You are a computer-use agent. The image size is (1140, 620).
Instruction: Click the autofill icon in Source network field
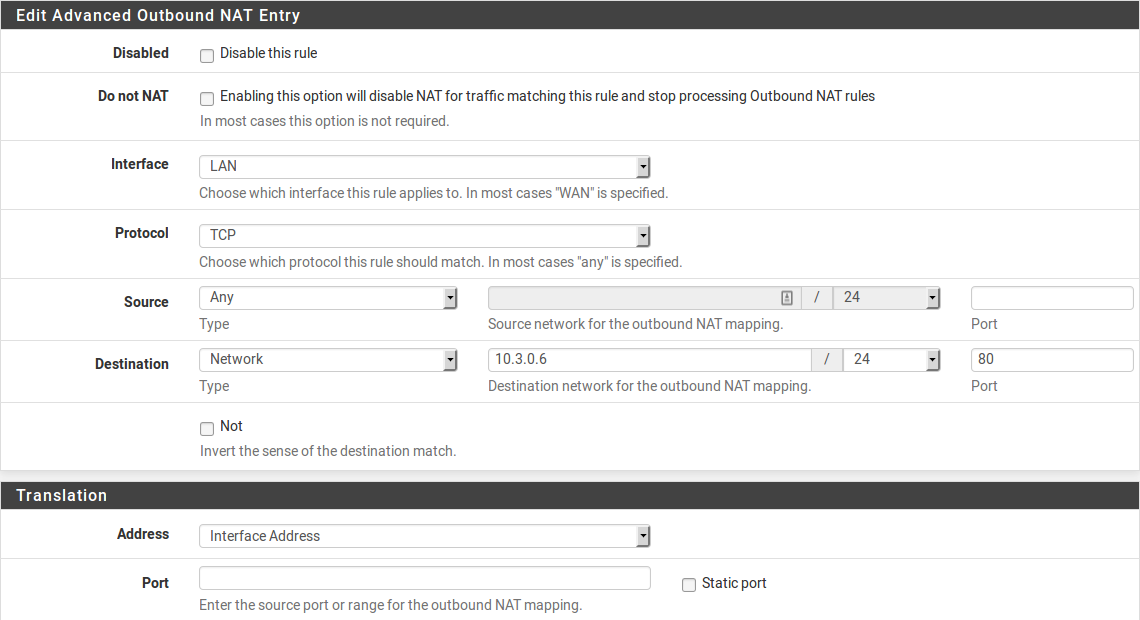coord(787,298)
